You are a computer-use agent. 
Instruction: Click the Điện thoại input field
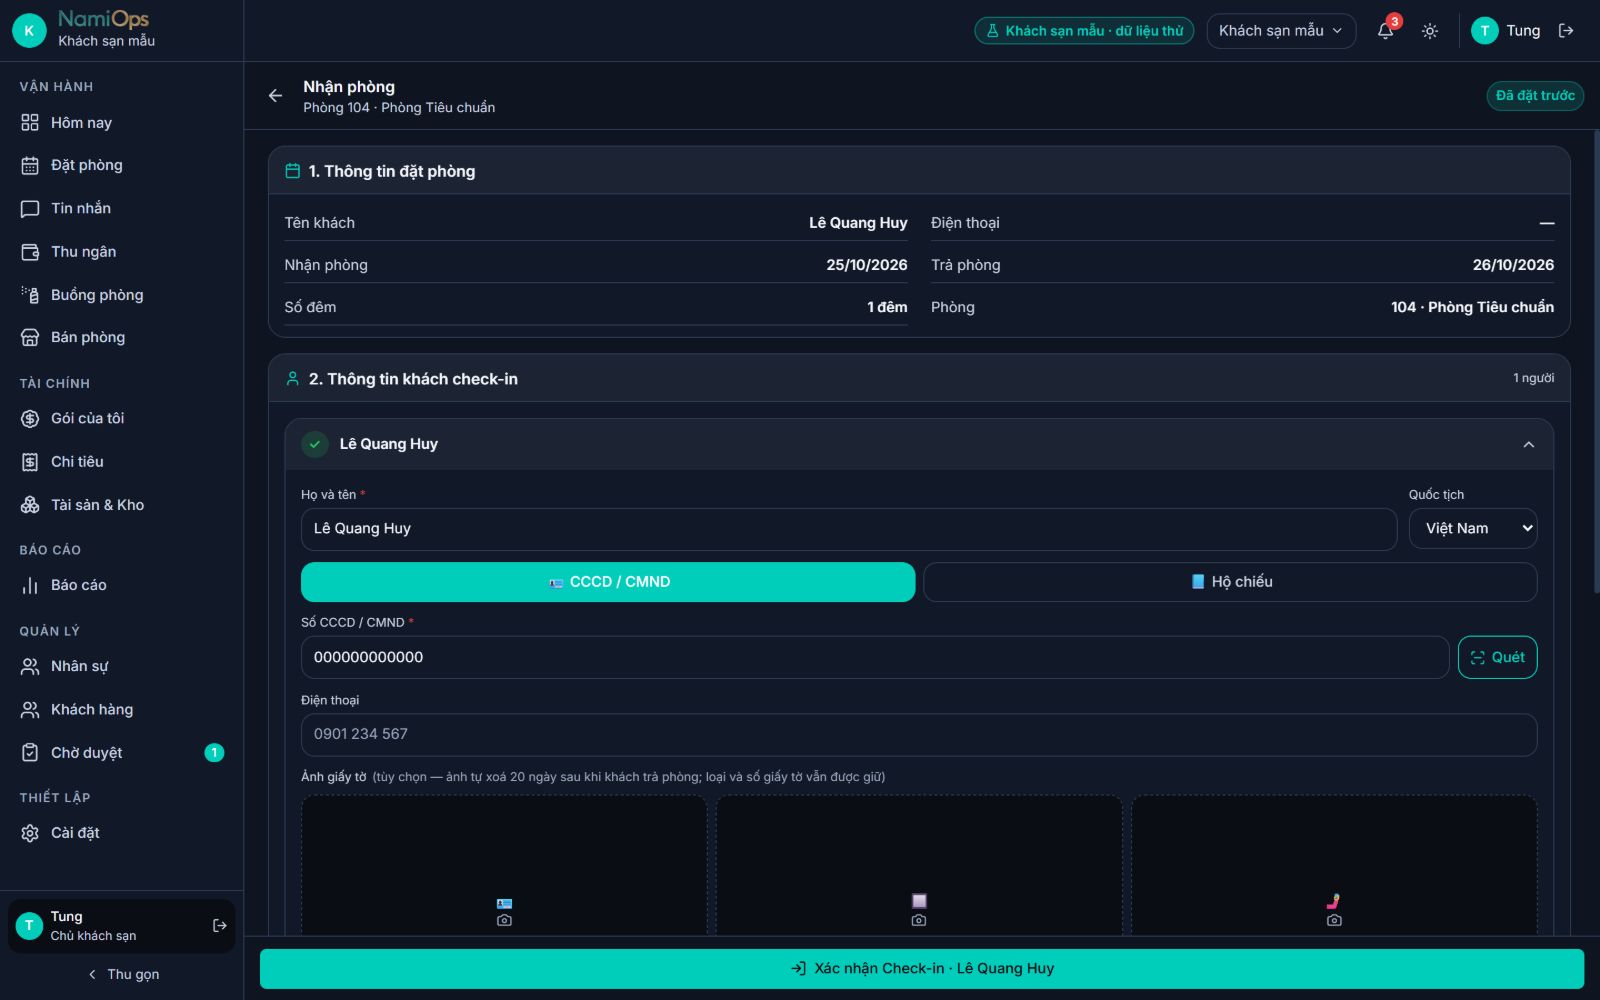click(x=919, y=734)
